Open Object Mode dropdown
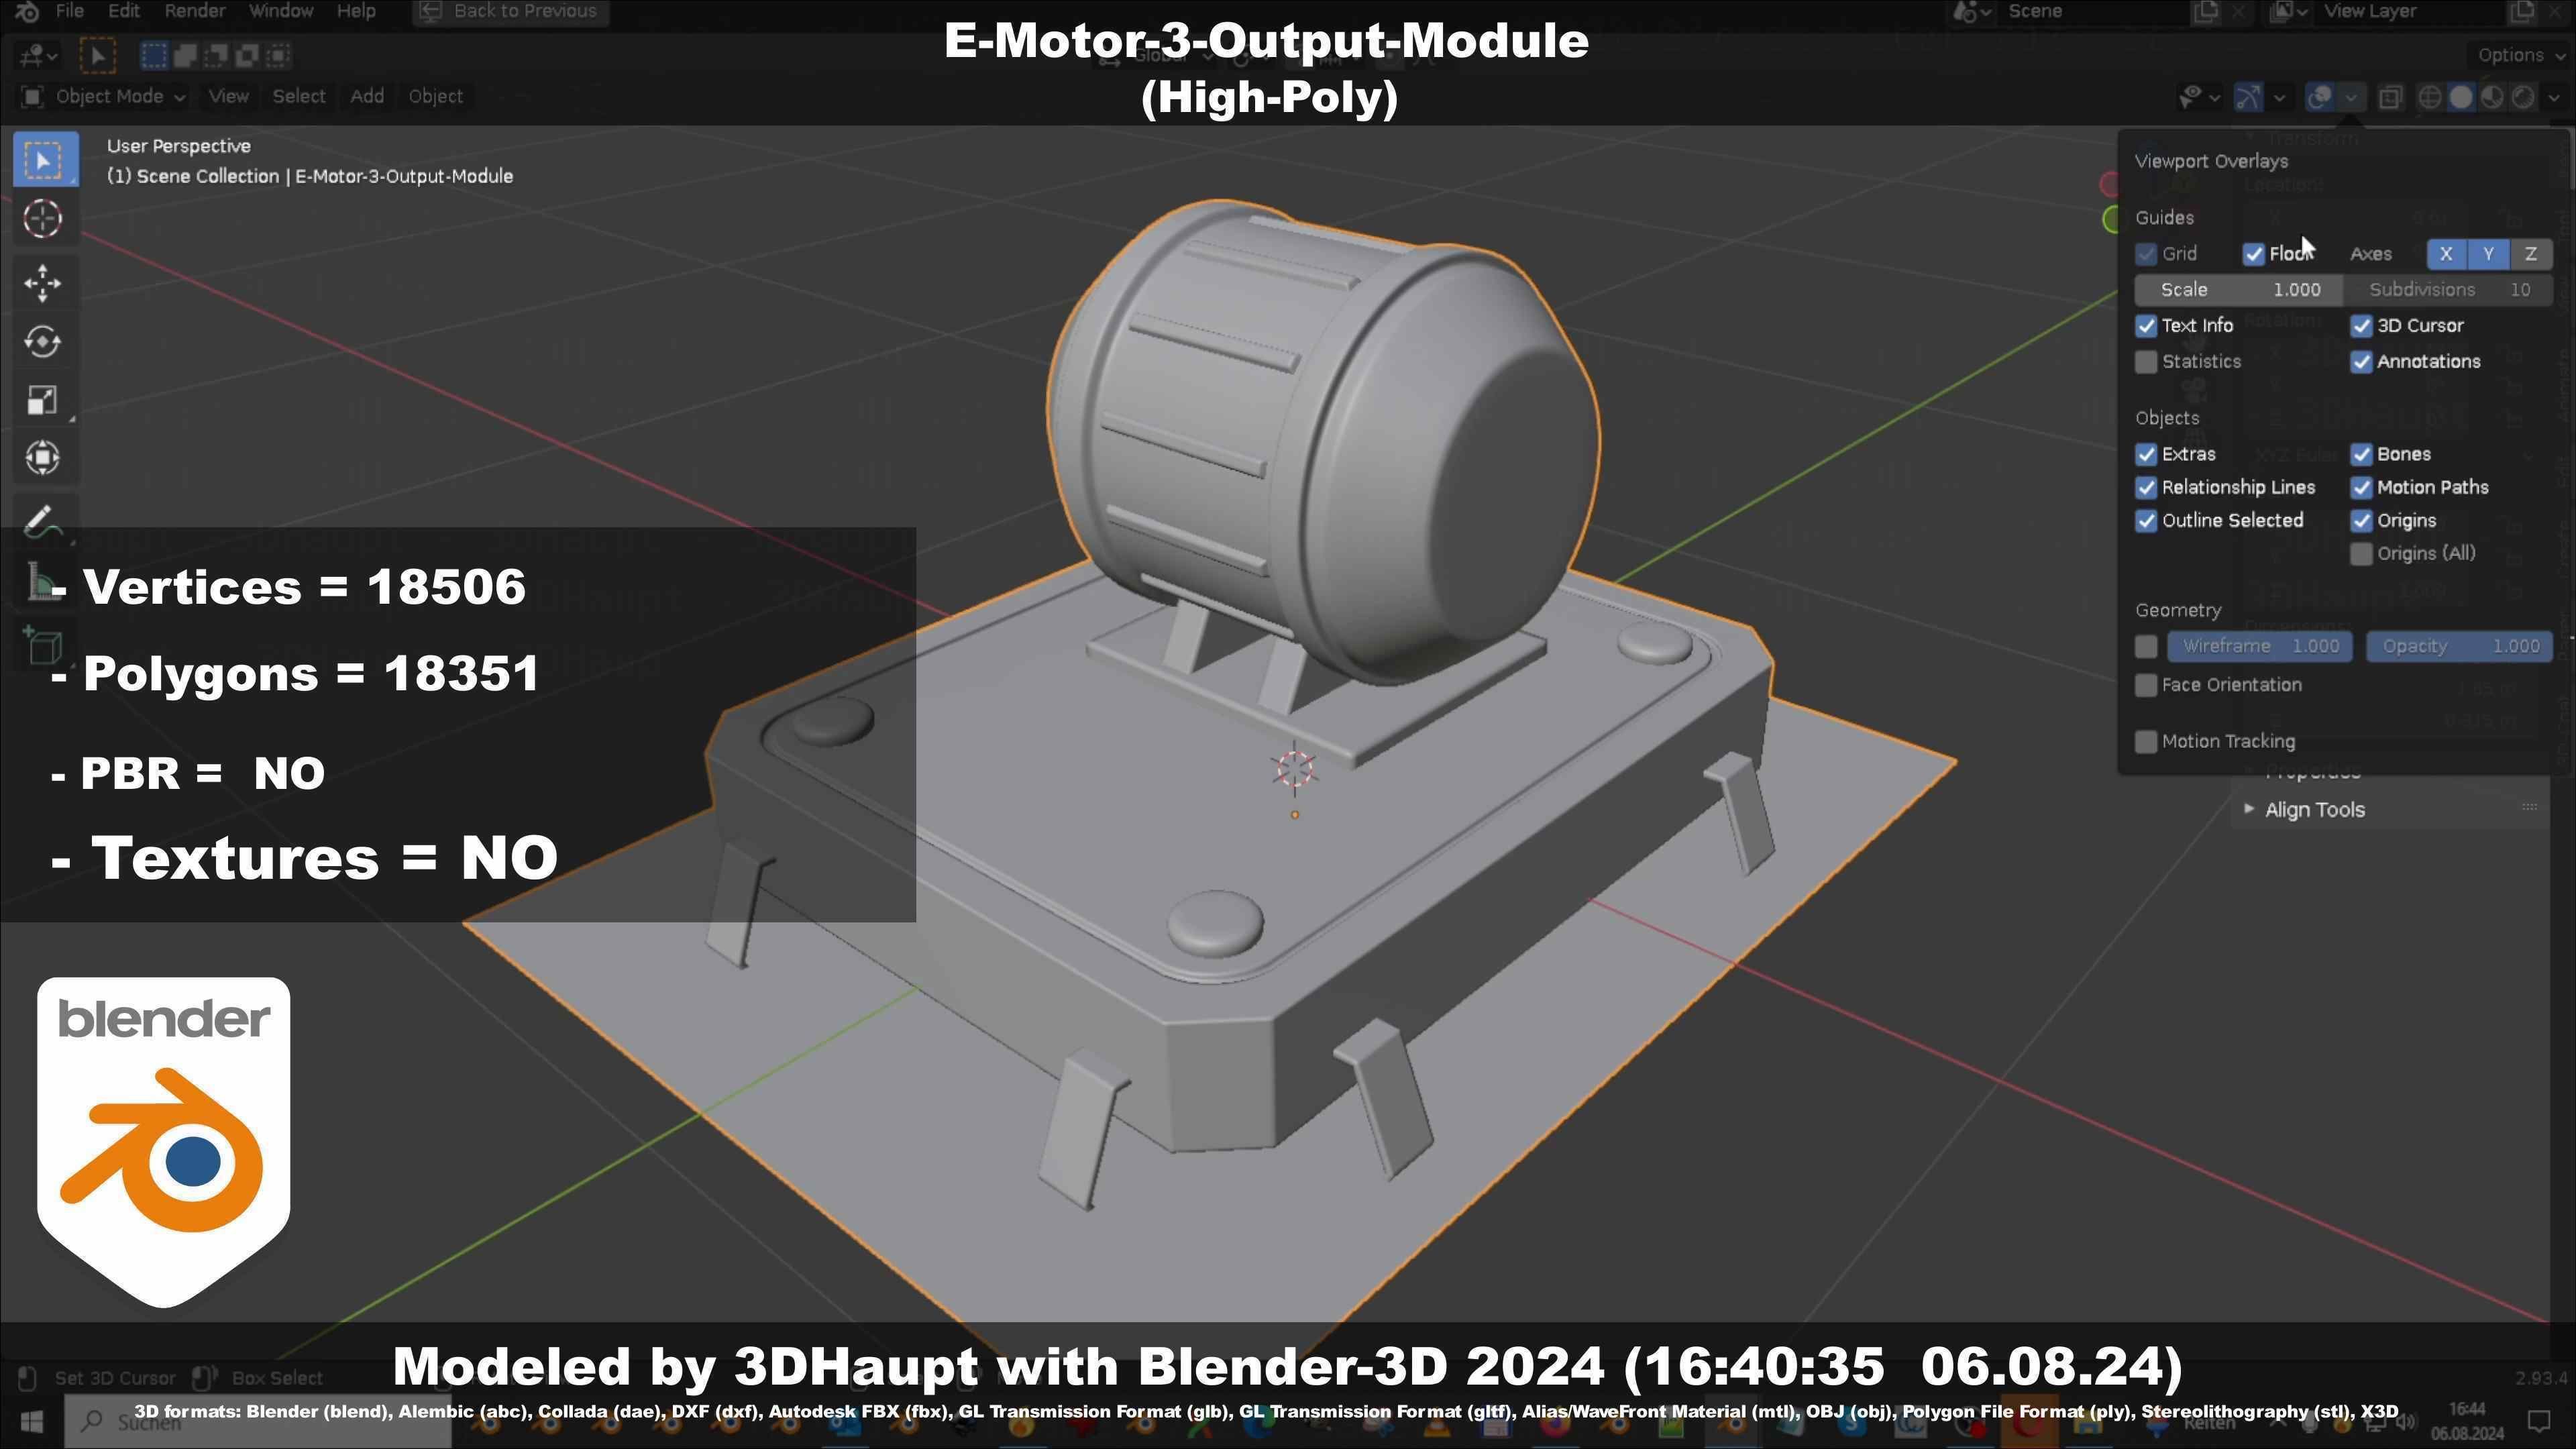This screenshot has width=2576, height=1449. click(104, 97)
